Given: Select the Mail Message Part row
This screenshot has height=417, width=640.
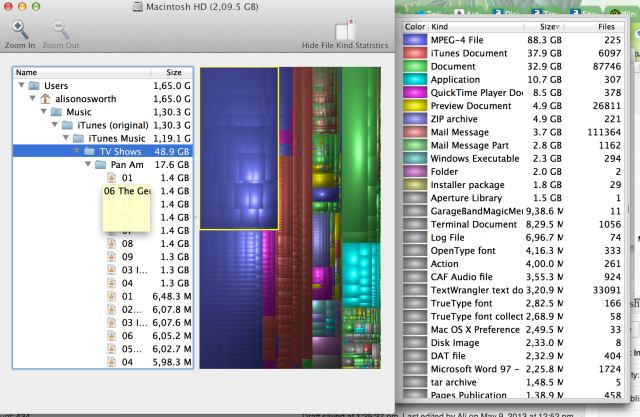Looking at the screenshot, I should click(x=513, y=145).
